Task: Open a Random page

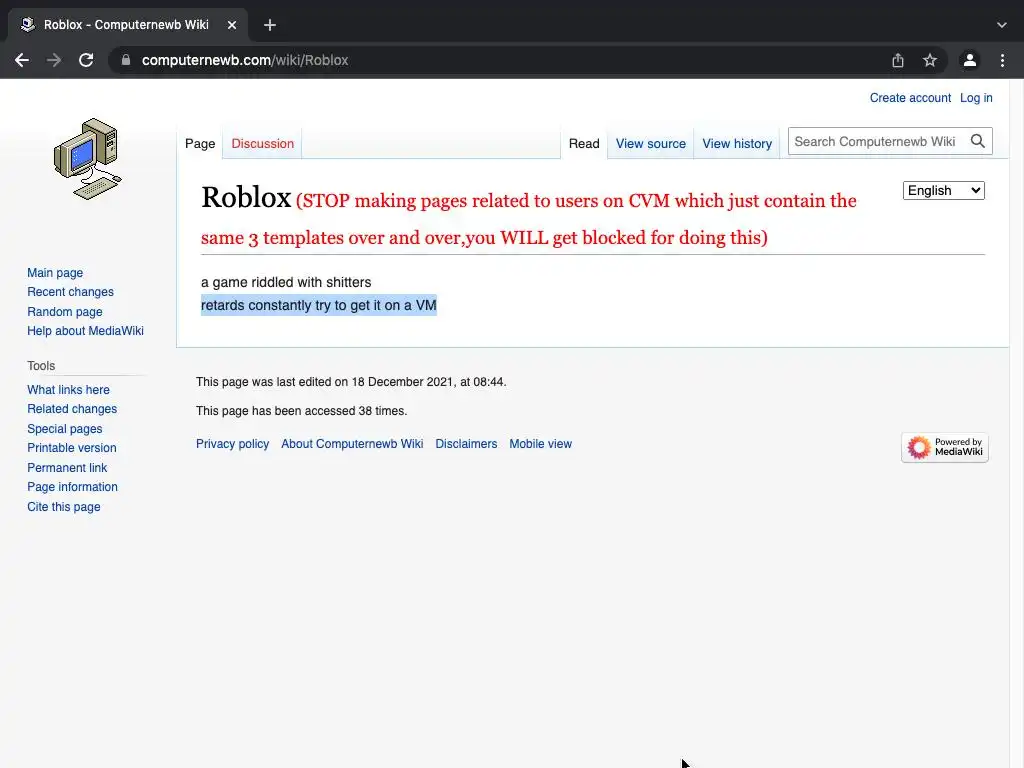Action: click(65, 312)
